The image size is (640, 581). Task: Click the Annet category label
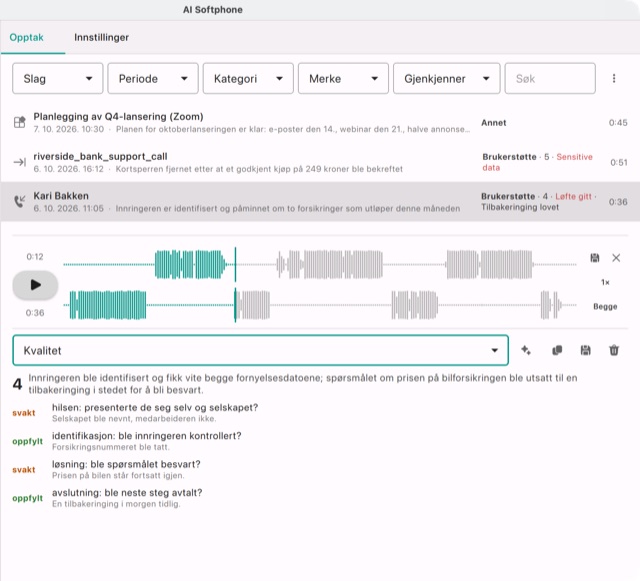point(493,123)
